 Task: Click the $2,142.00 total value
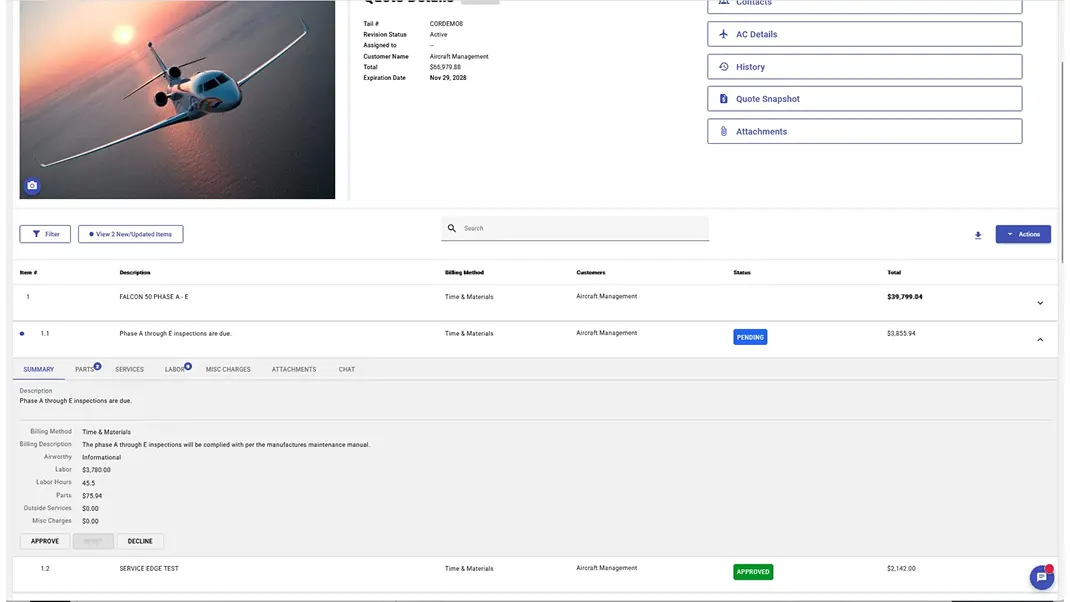[x=901, y=569]
